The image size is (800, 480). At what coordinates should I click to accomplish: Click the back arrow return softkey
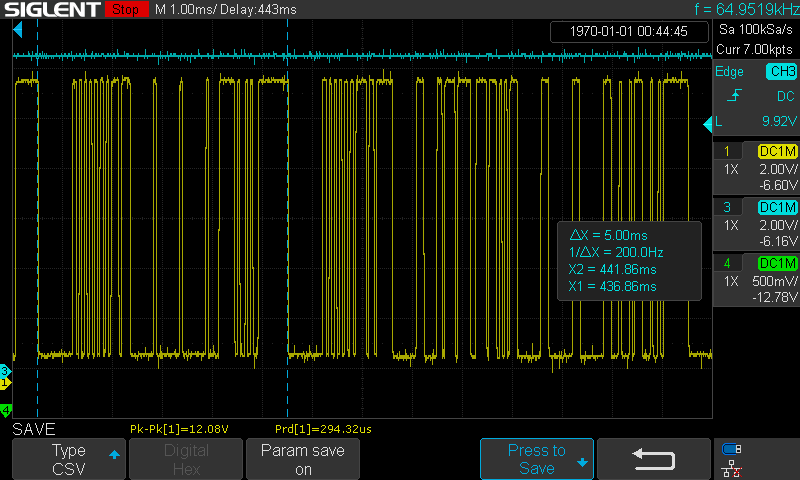click(x=654, y=460)
